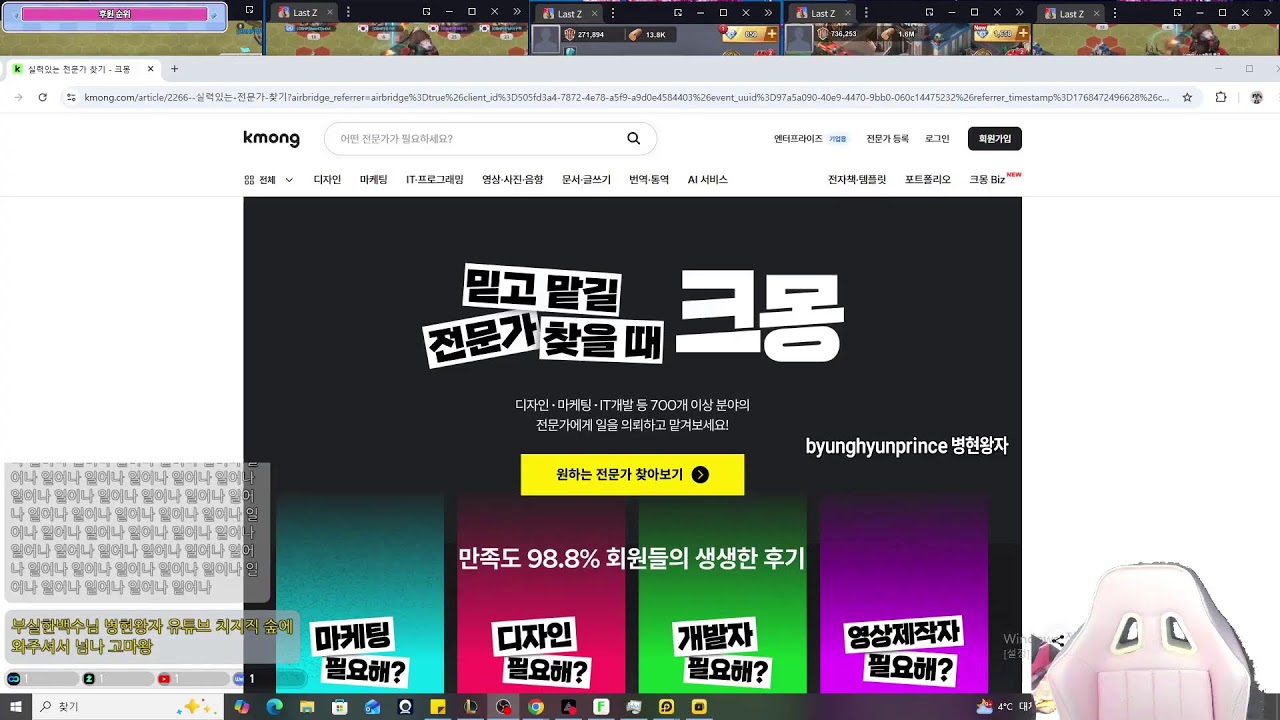
Task: Click the 로그인 link
Action: (x=937, y=139)
